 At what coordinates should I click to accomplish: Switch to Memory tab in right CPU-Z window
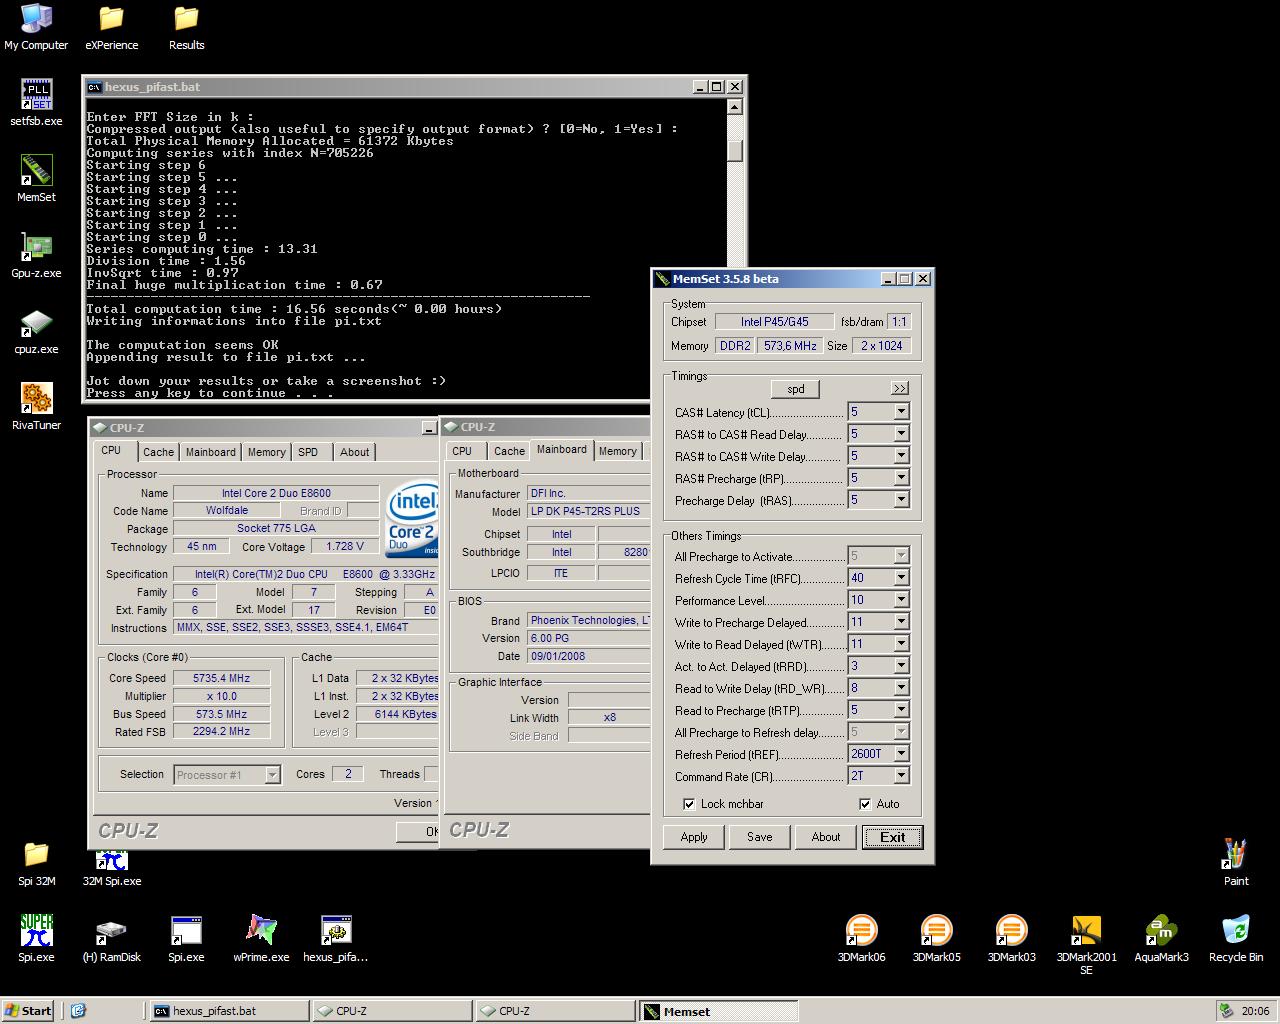618,451
